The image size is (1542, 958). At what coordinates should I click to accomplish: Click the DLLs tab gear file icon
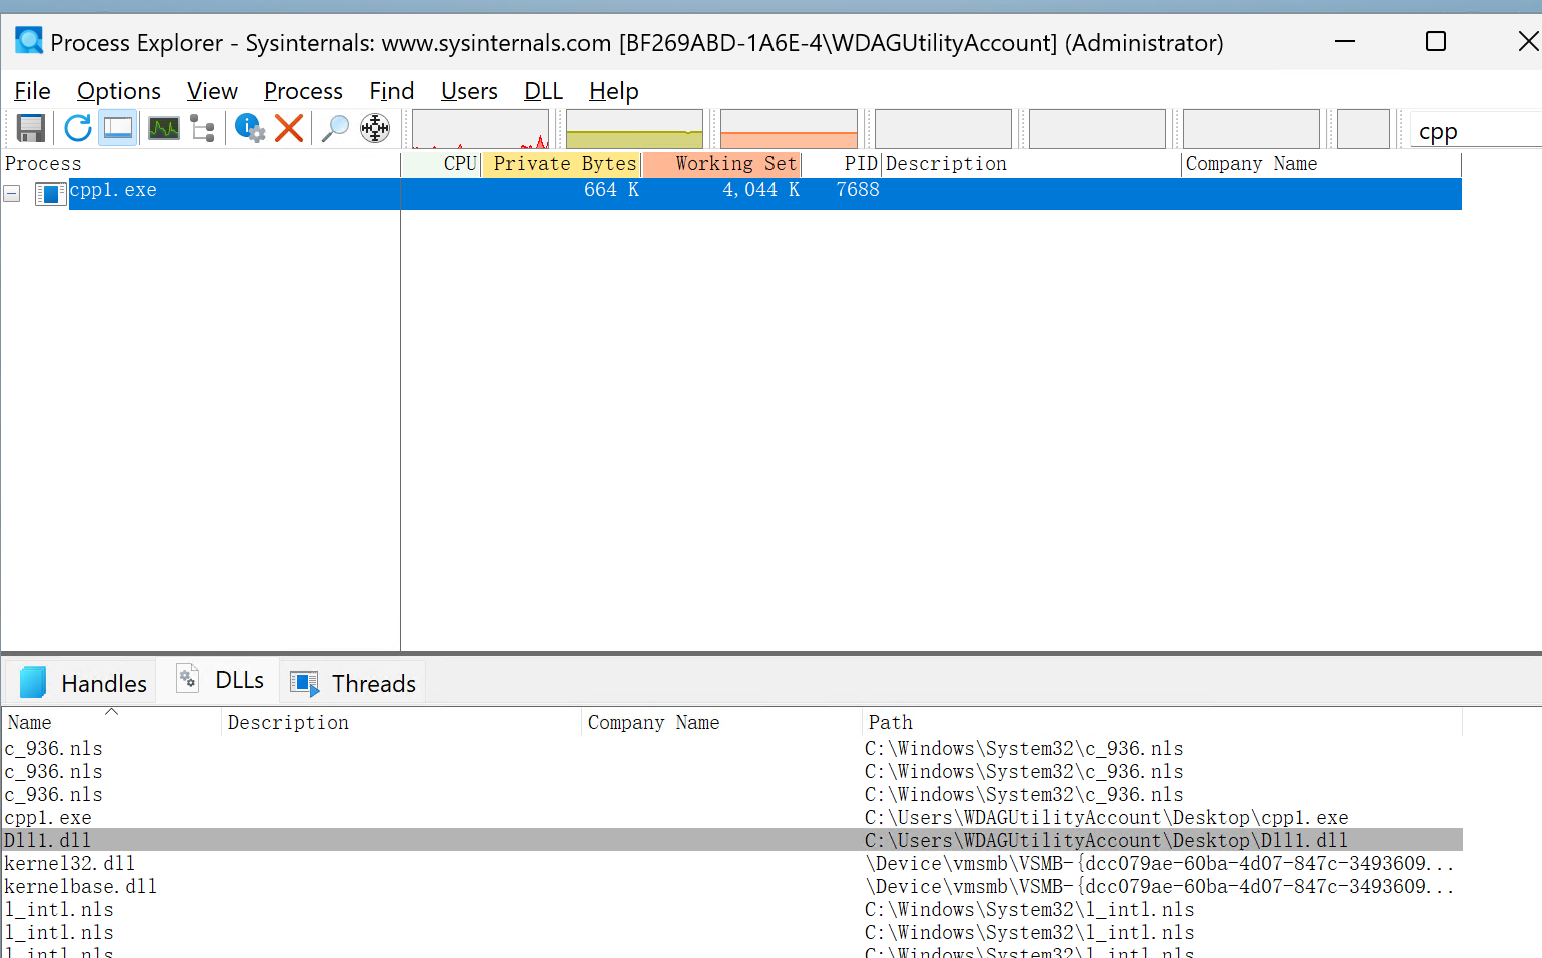pyautogui.click(x=187, y=679)
